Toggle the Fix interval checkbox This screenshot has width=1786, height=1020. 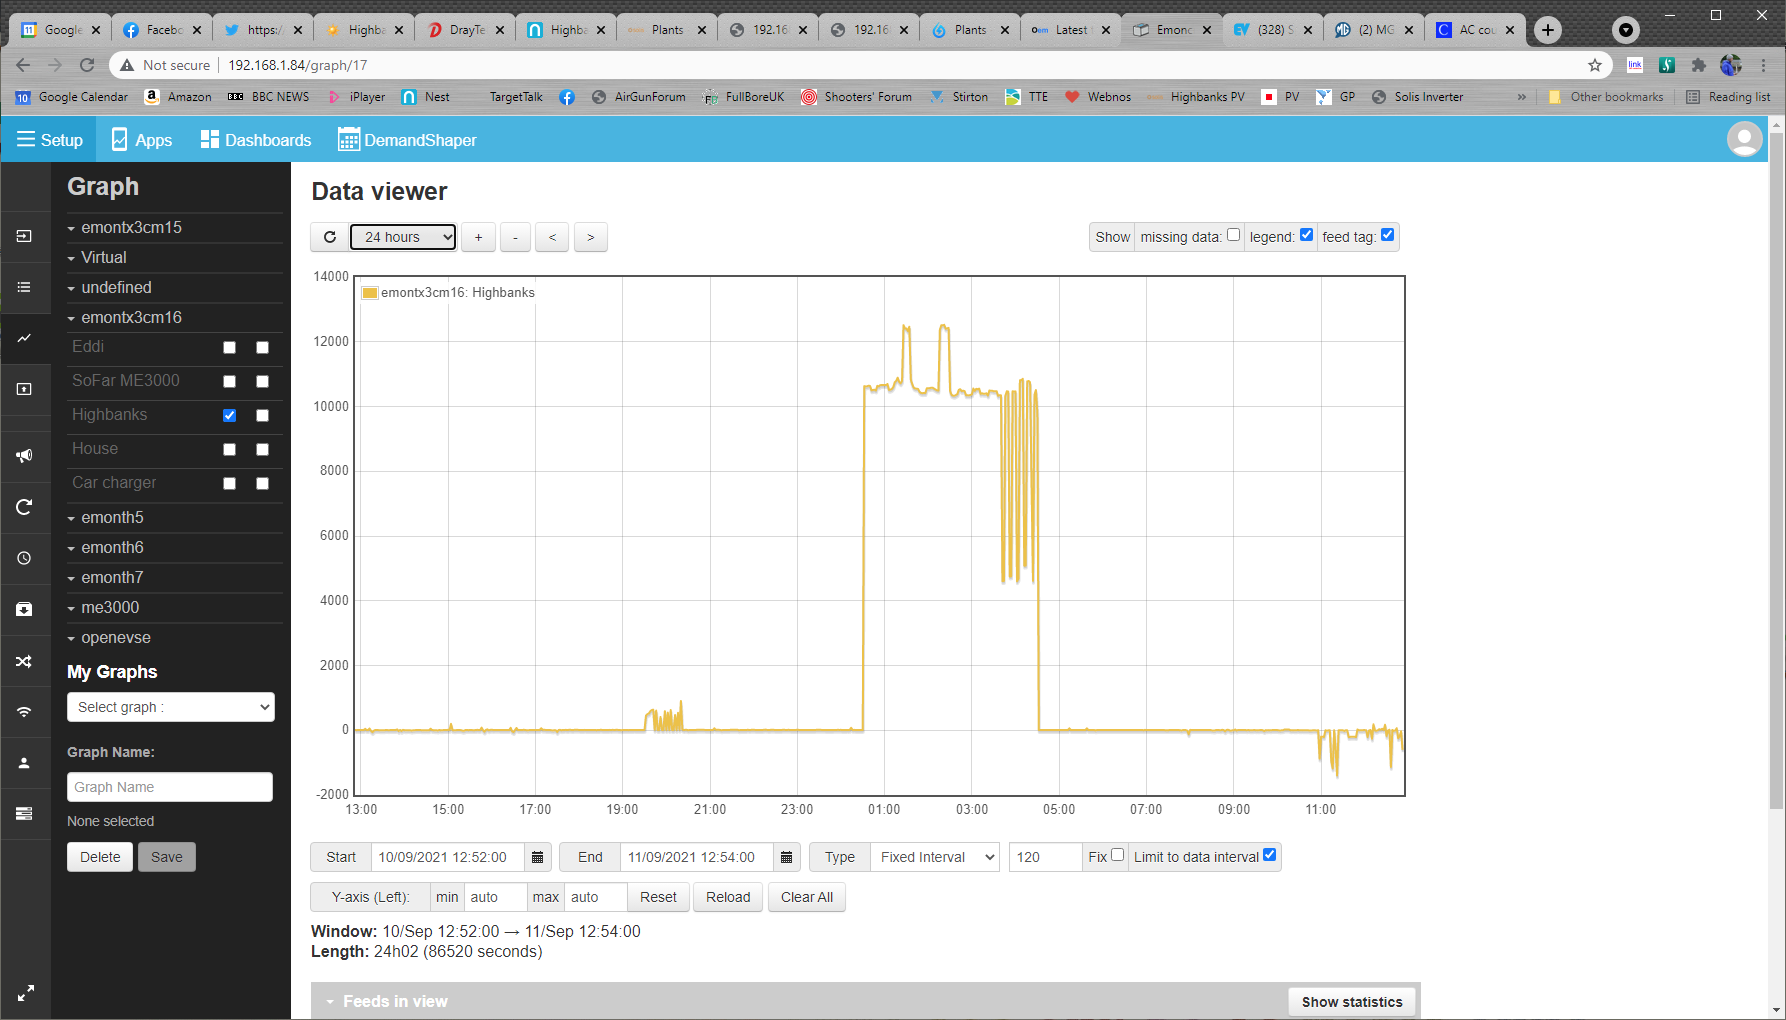[1117, 855]
